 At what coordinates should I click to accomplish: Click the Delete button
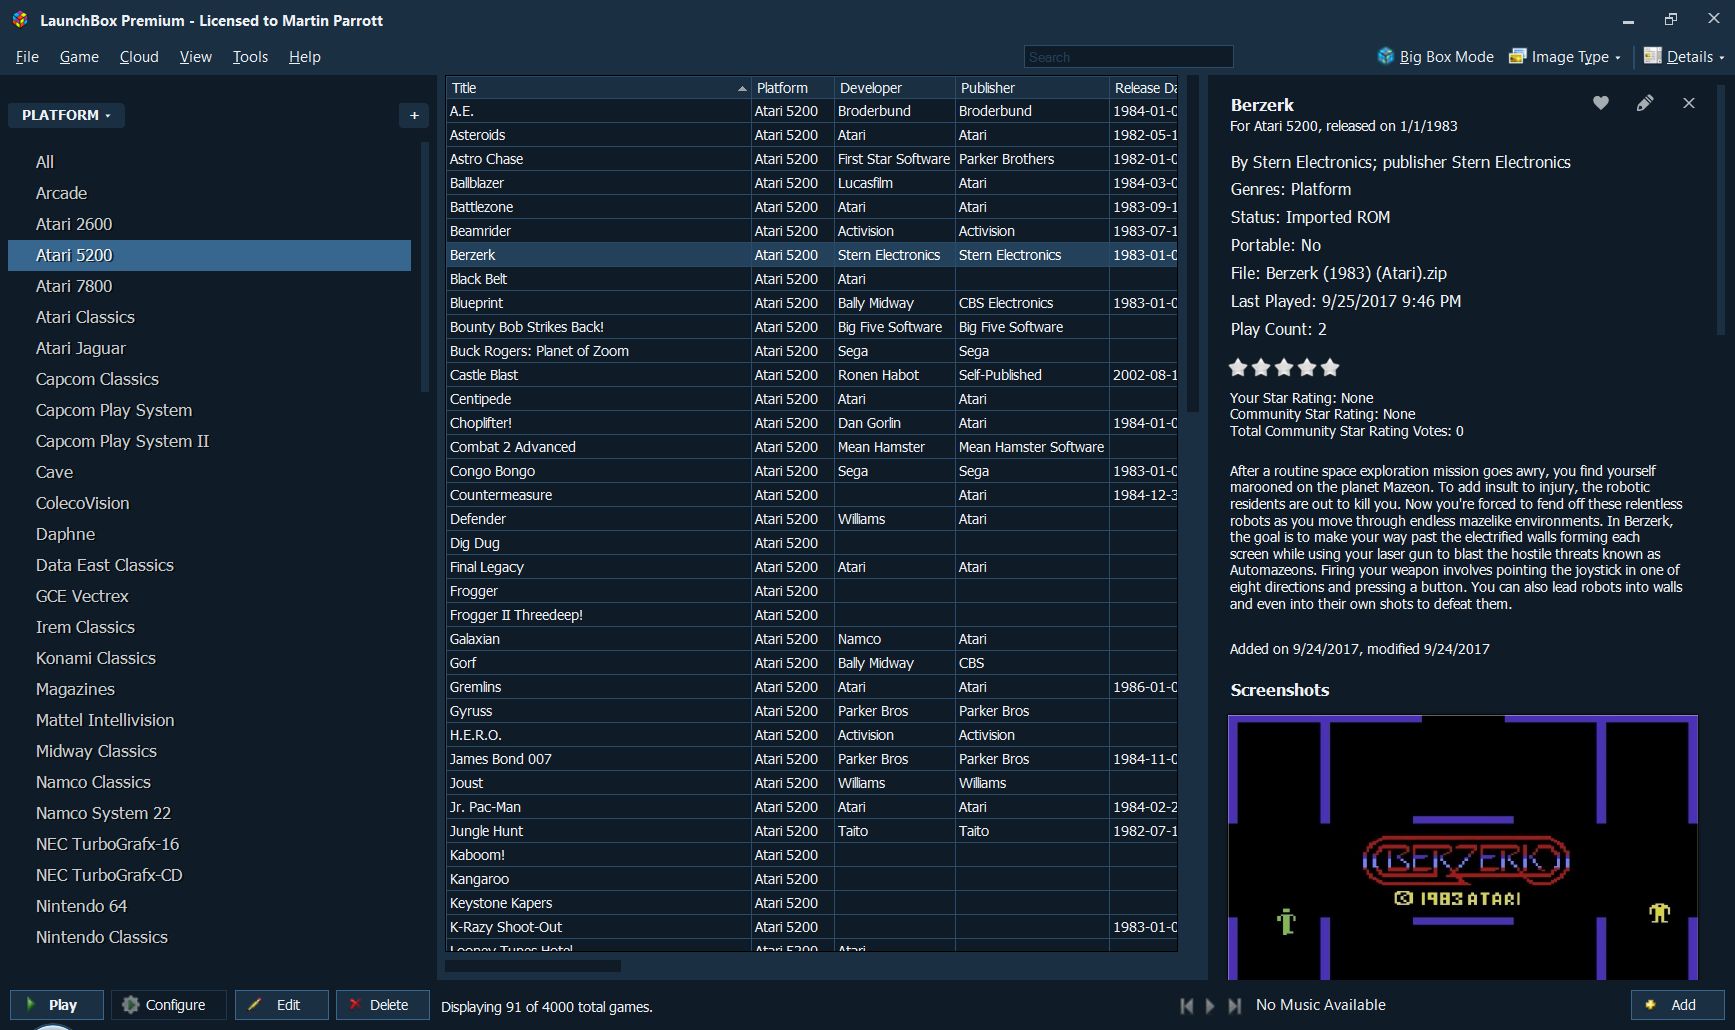tap(382, 1005)
